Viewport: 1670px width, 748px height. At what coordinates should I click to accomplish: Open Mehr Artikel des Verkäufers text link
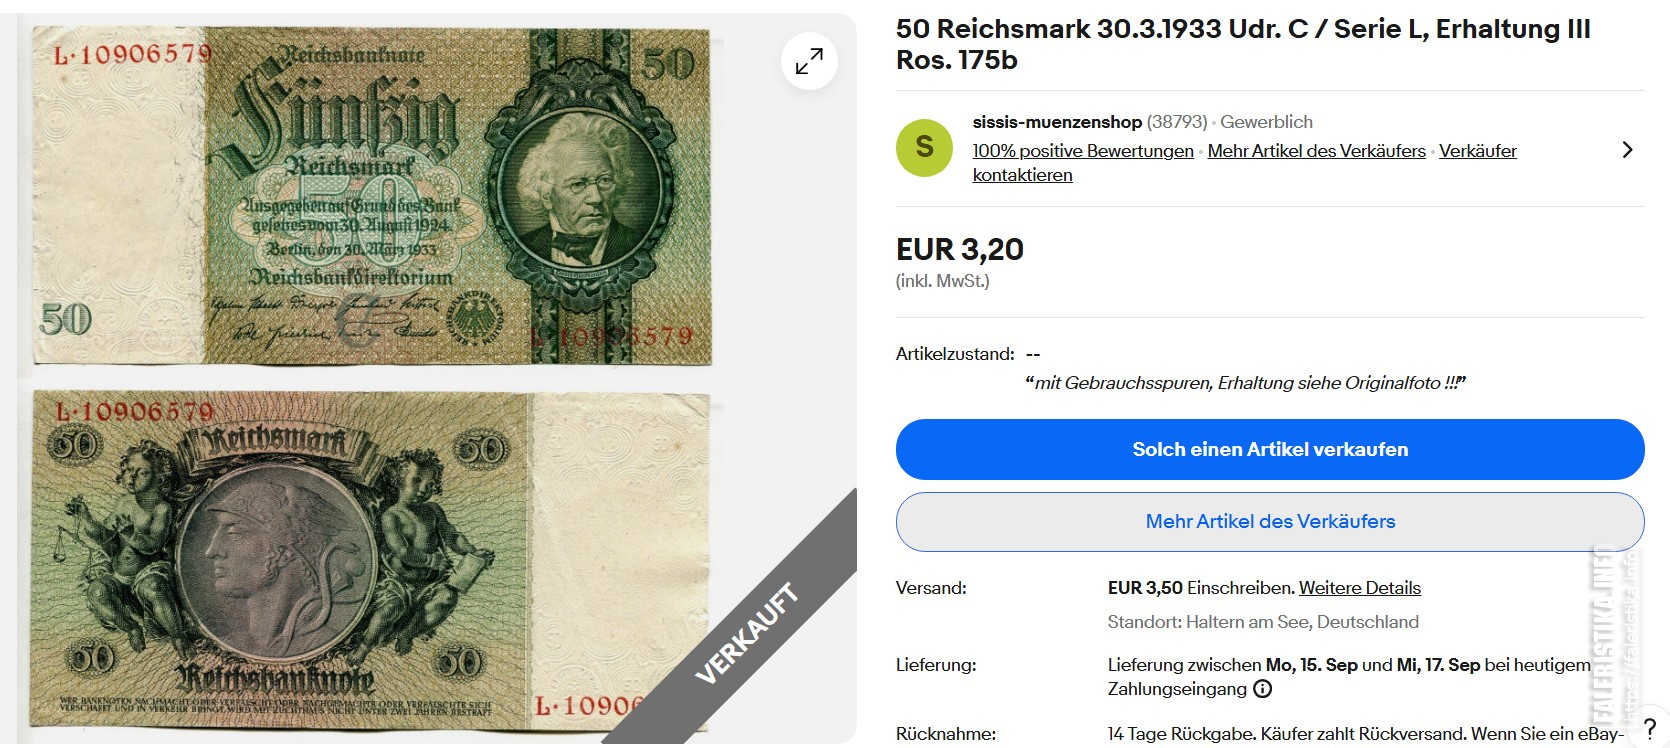tap(1316, 151)
